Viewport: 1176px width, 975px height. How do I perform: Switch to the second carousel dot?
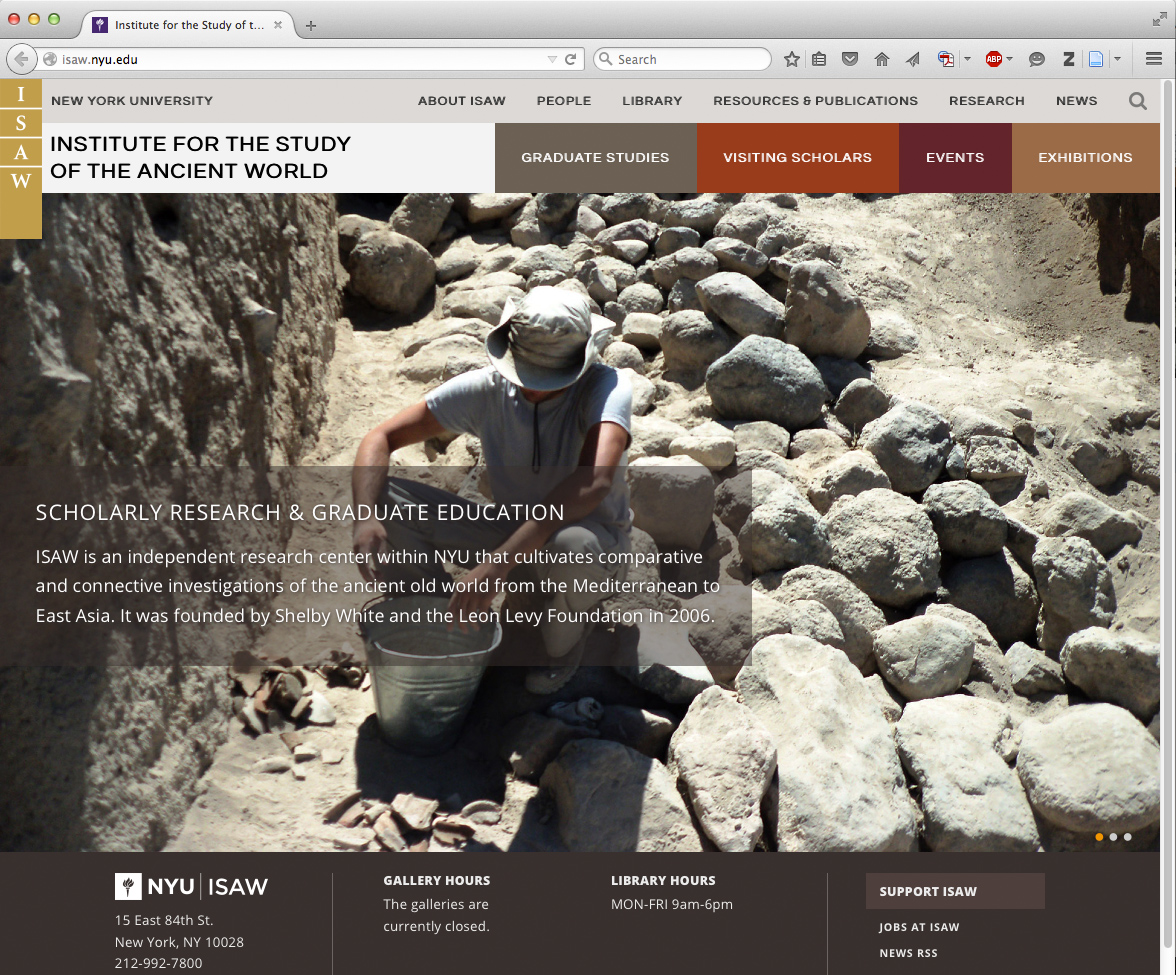[1114, 837]
